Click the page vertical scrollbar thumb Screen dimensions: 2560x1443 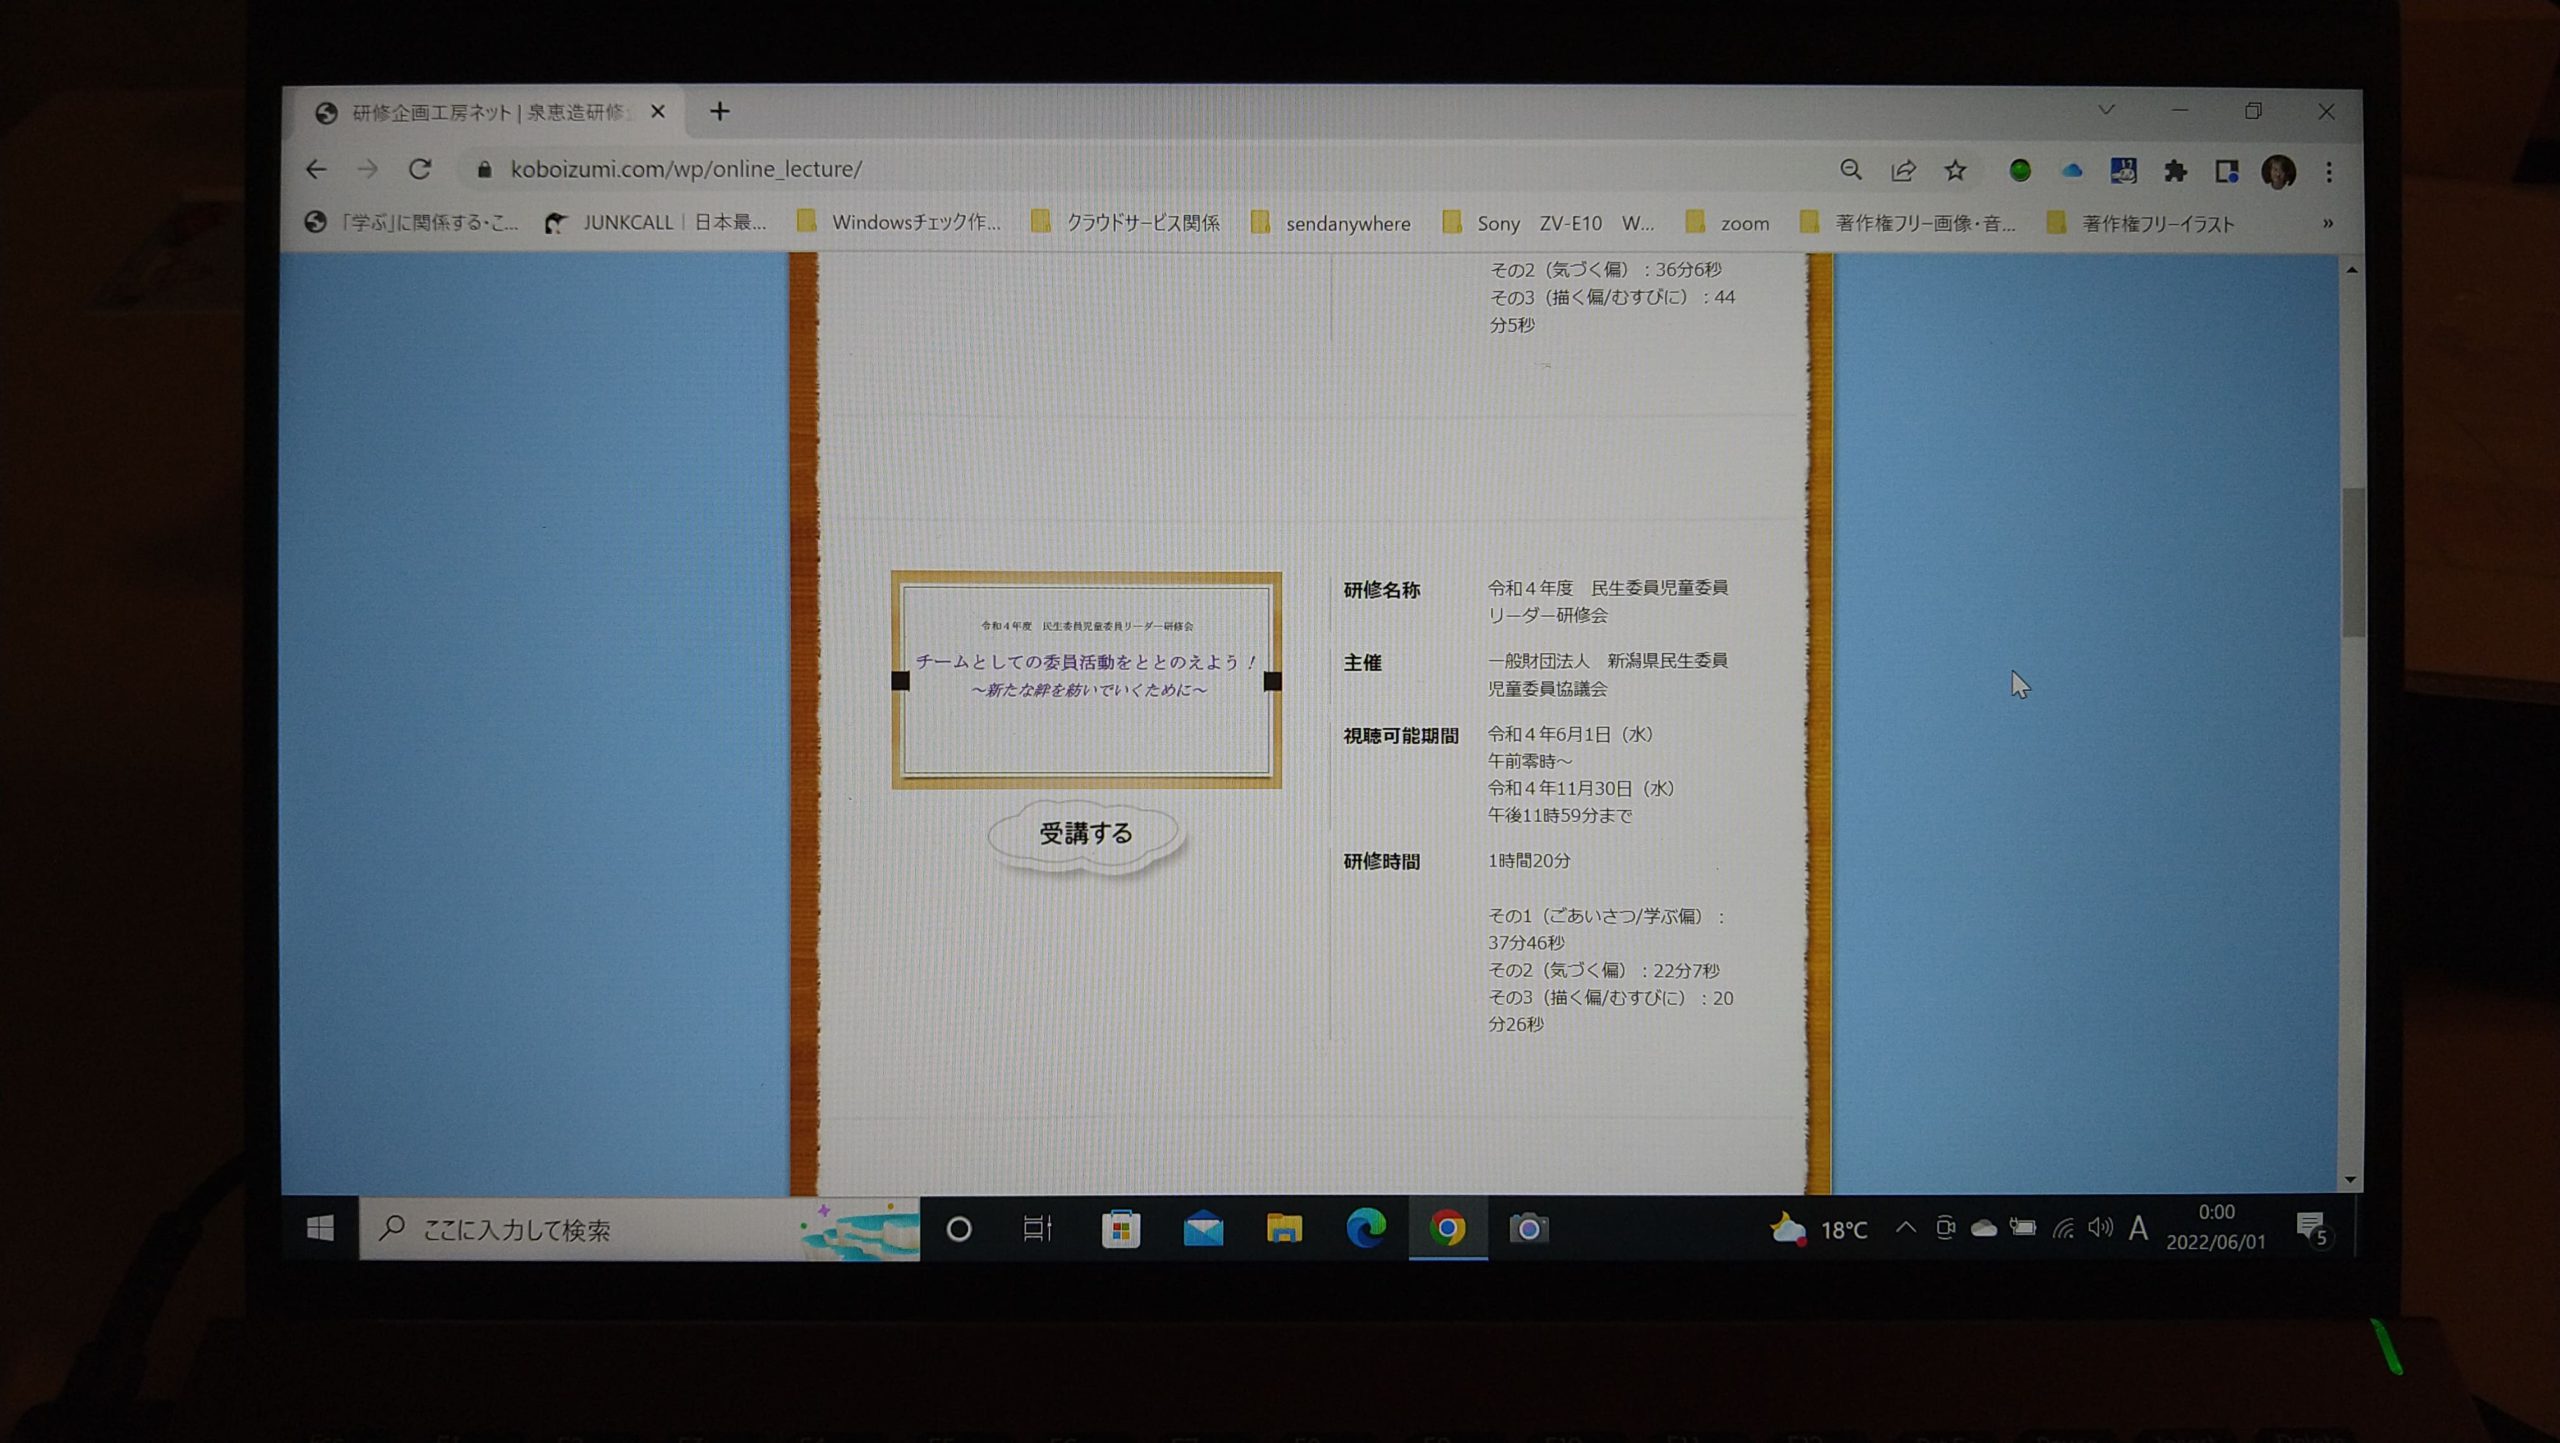2351,562
